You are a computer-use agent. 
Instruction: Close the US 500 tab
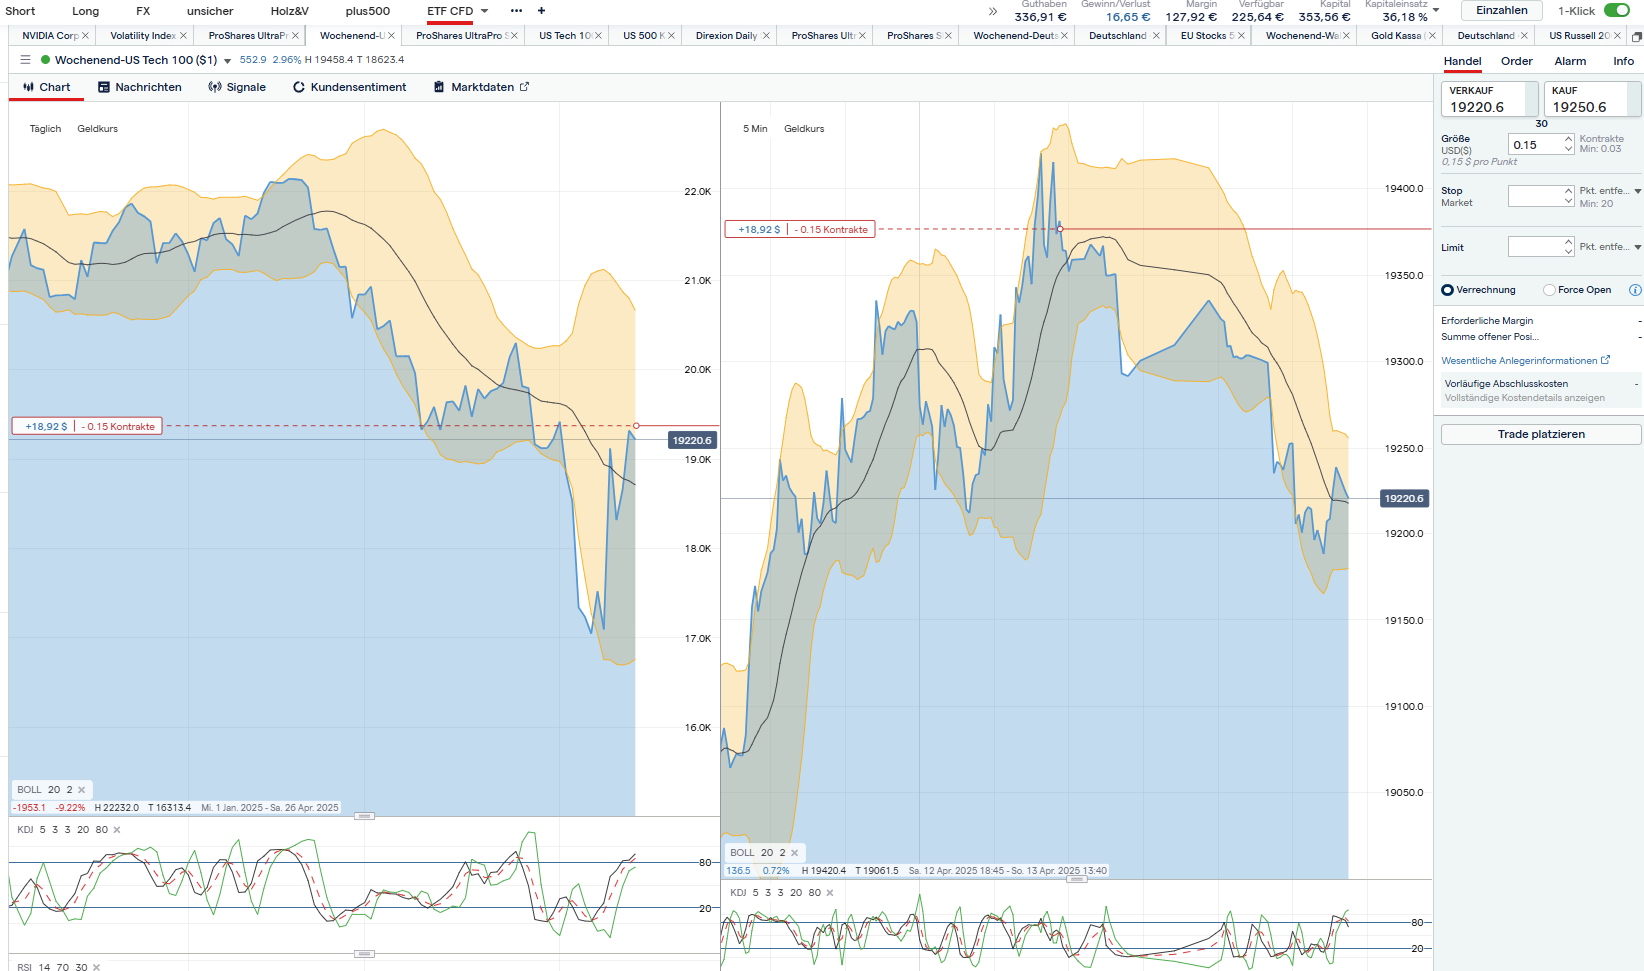tap(671, 36)
